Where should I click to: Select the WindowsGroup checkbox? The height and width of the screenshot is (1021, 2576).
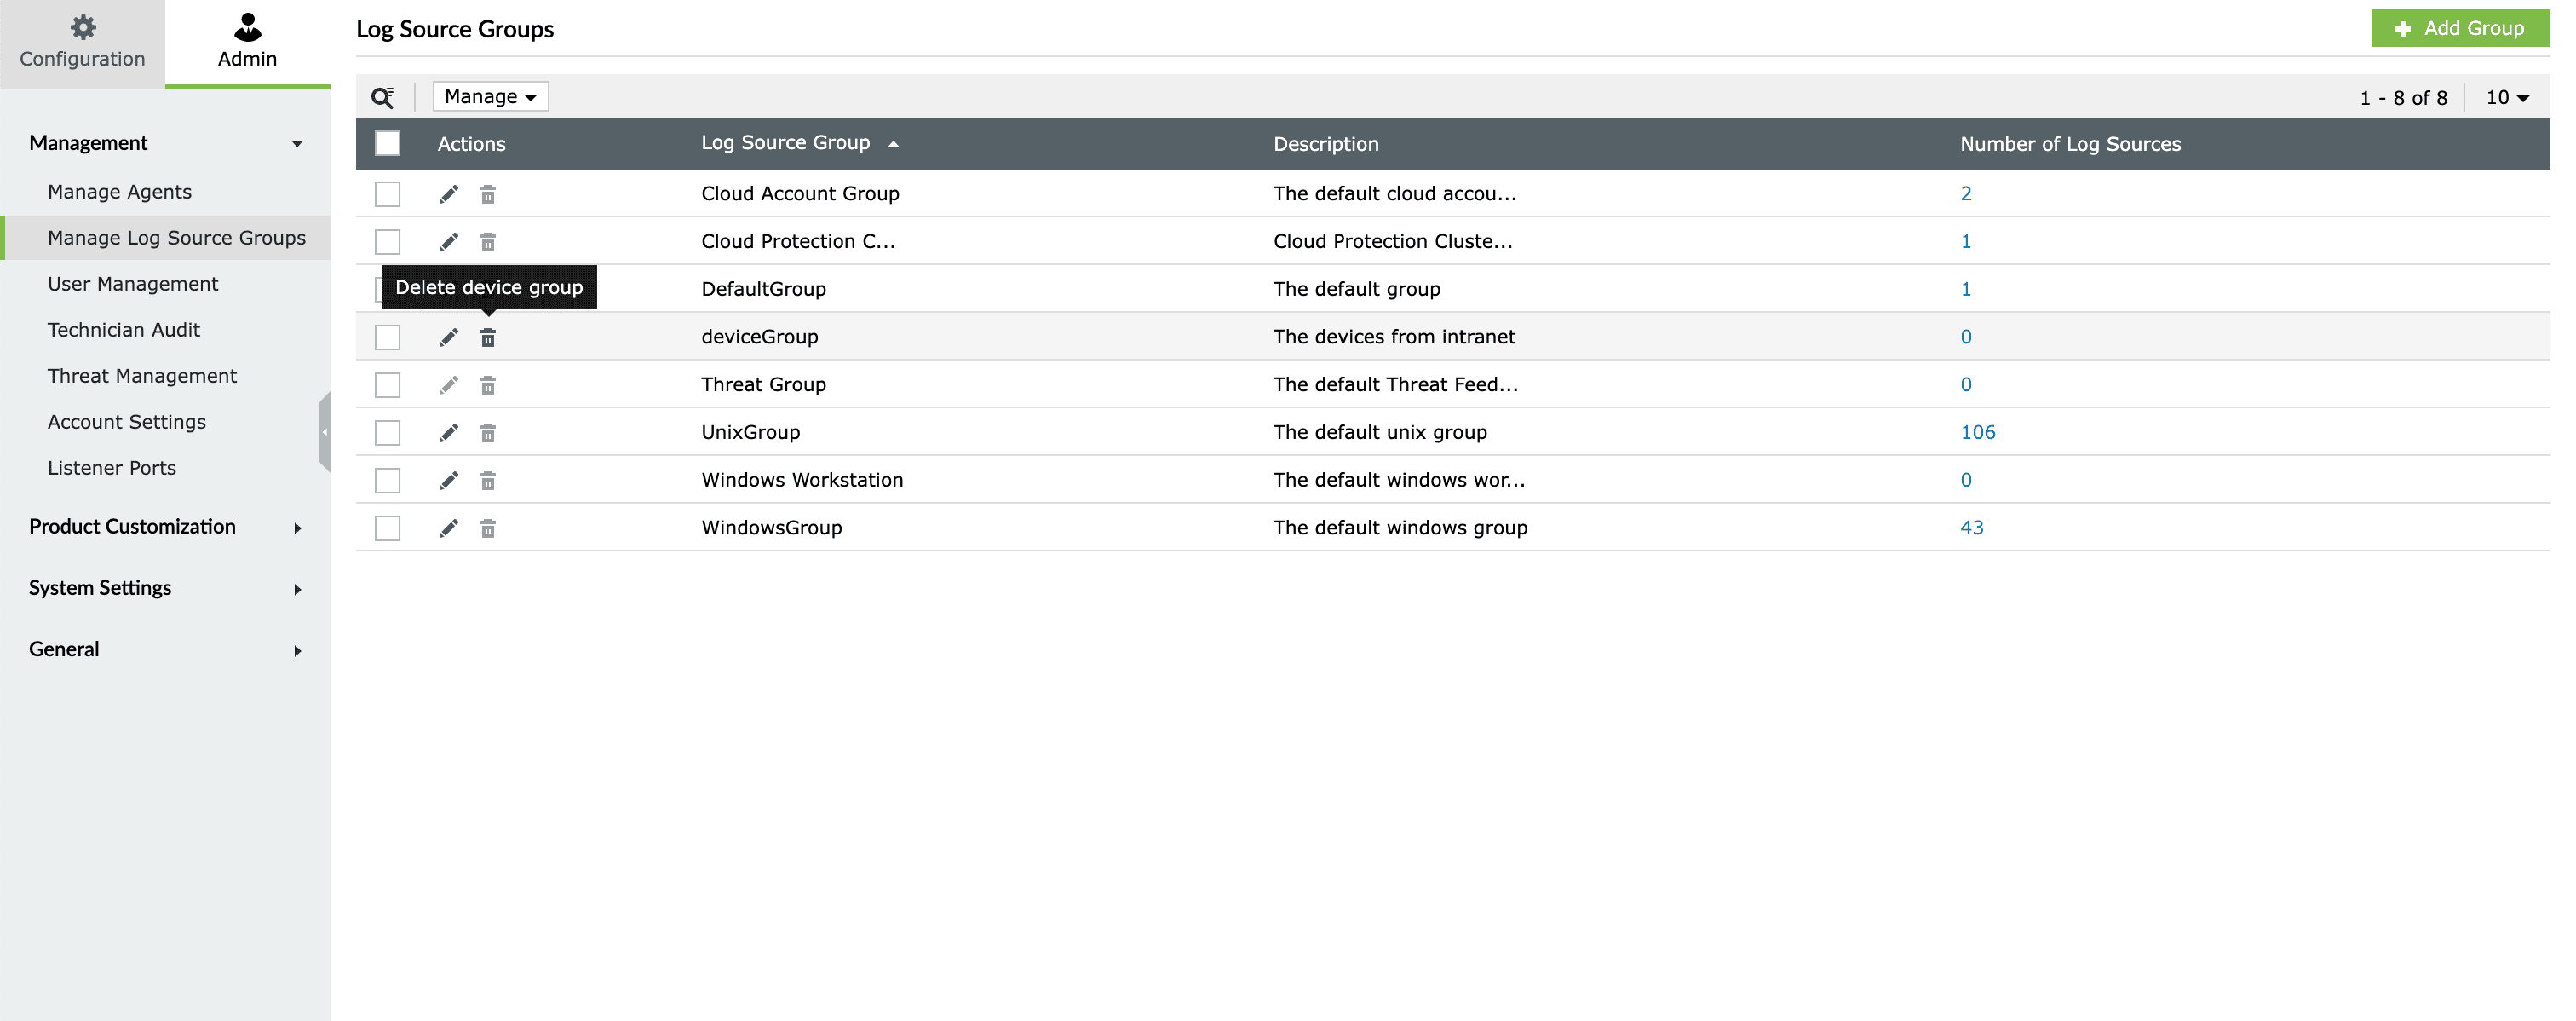pyautogui.click(x=387, y=528)
